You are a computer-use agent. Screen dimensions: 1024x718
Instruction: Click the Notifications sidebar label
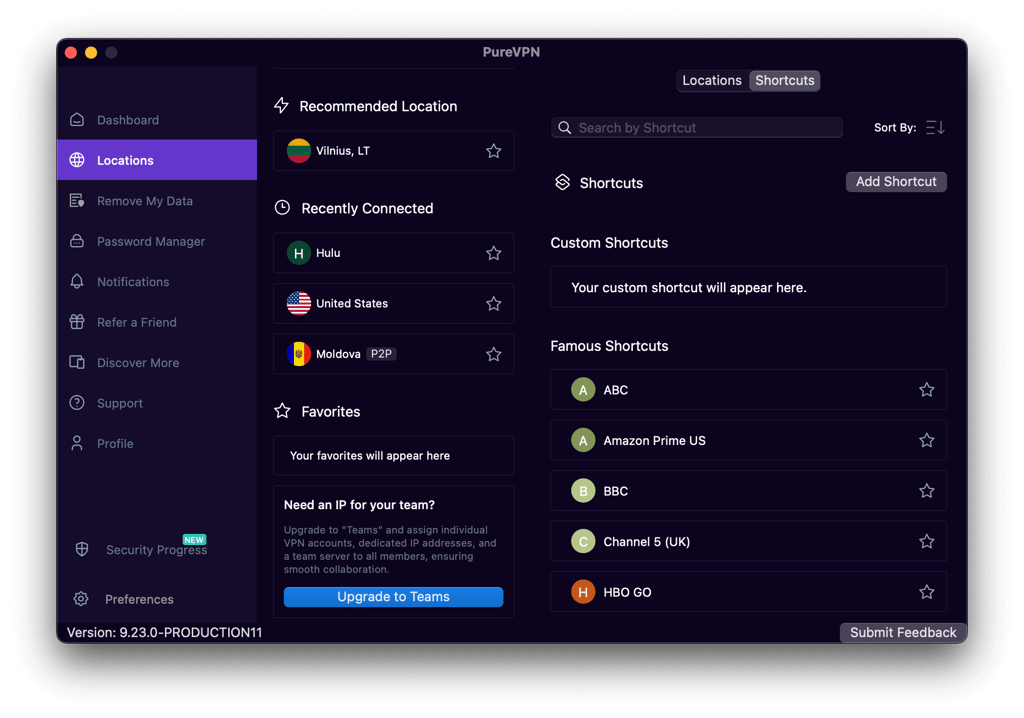(133, 282)
